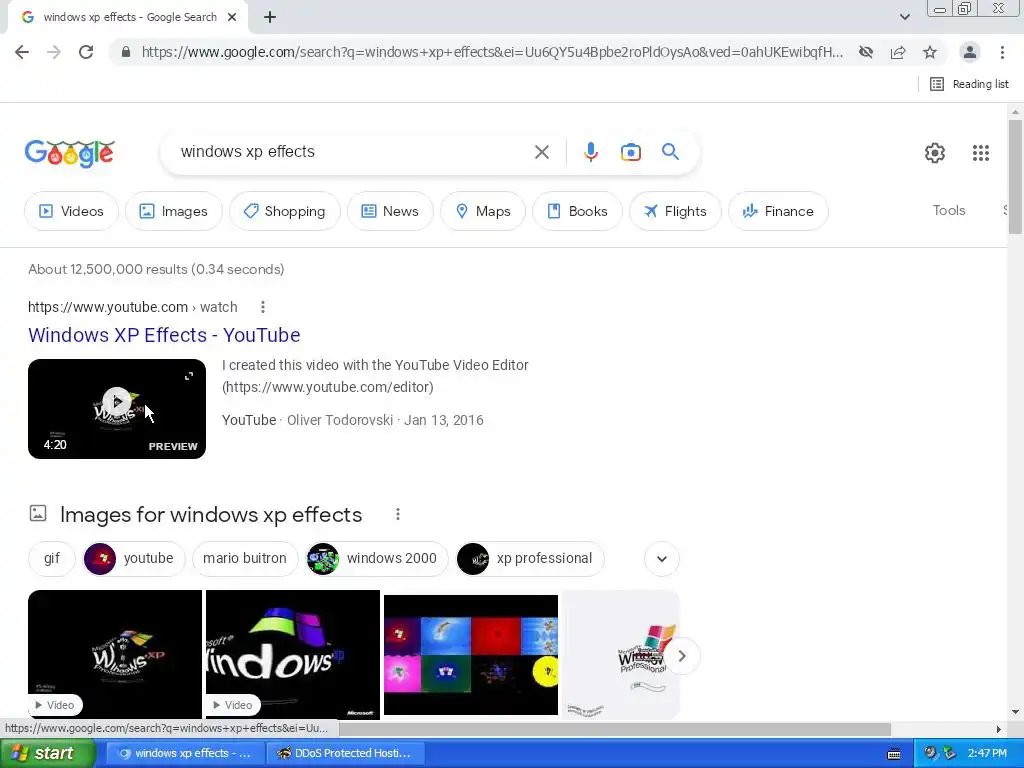Image resolution: width=1024 pixels, height=768 pixels.
Task: Filter images by the mario buitron chip
Action: point(244,558)
